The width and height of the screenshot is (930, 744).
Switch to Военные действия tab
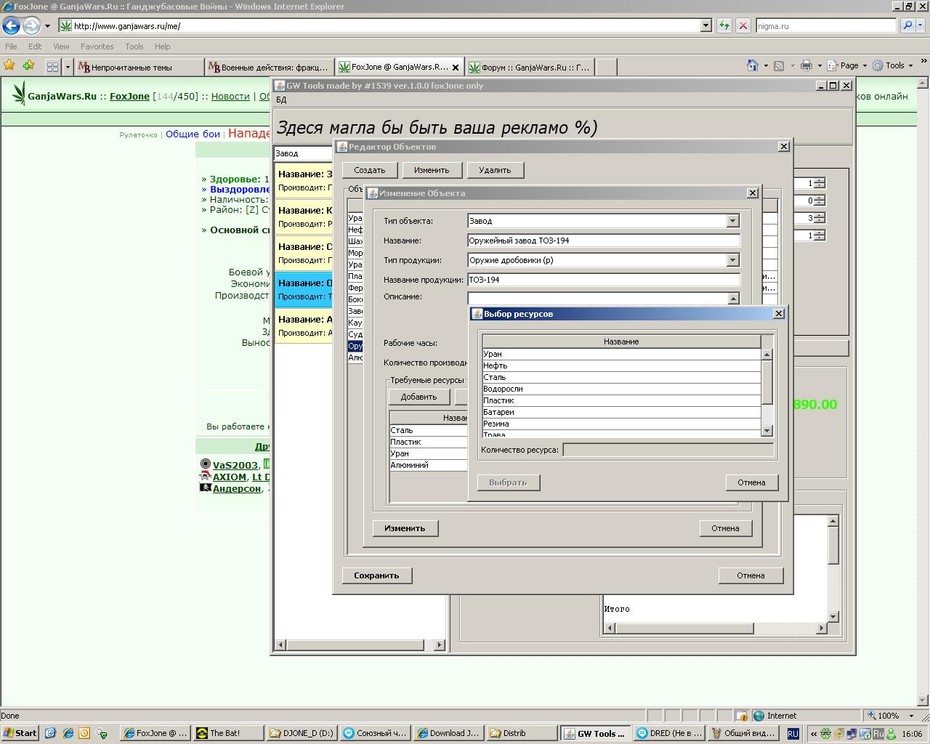pyautogui.click(x=269, y=67)
